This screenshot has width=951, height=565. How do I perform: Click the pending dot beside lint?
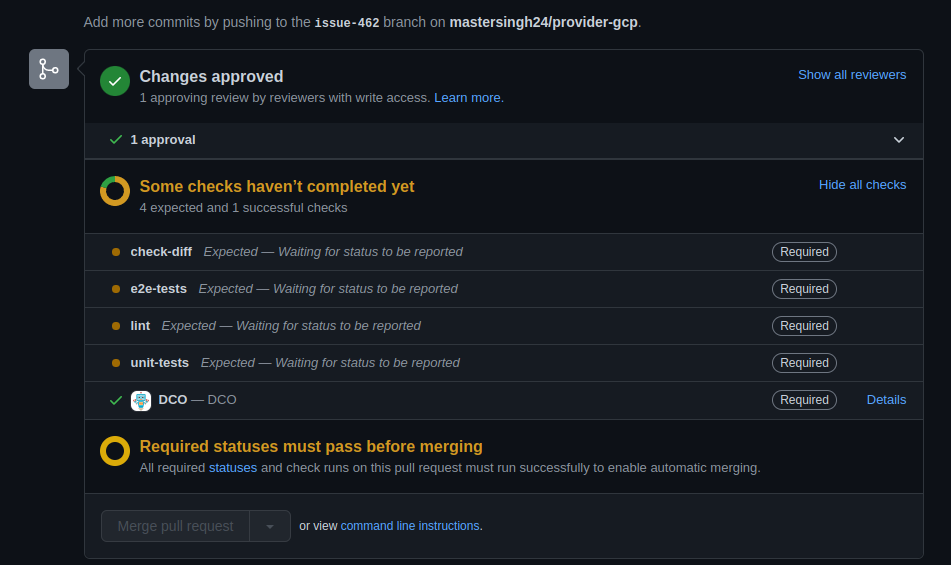point(116,326)
